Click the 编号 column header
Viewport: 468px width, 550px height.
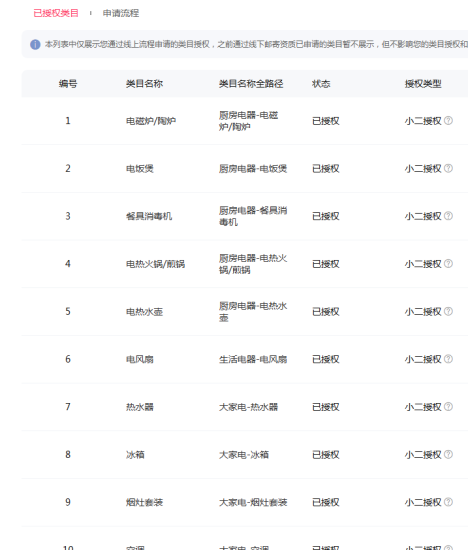click(x=68, y=84)
